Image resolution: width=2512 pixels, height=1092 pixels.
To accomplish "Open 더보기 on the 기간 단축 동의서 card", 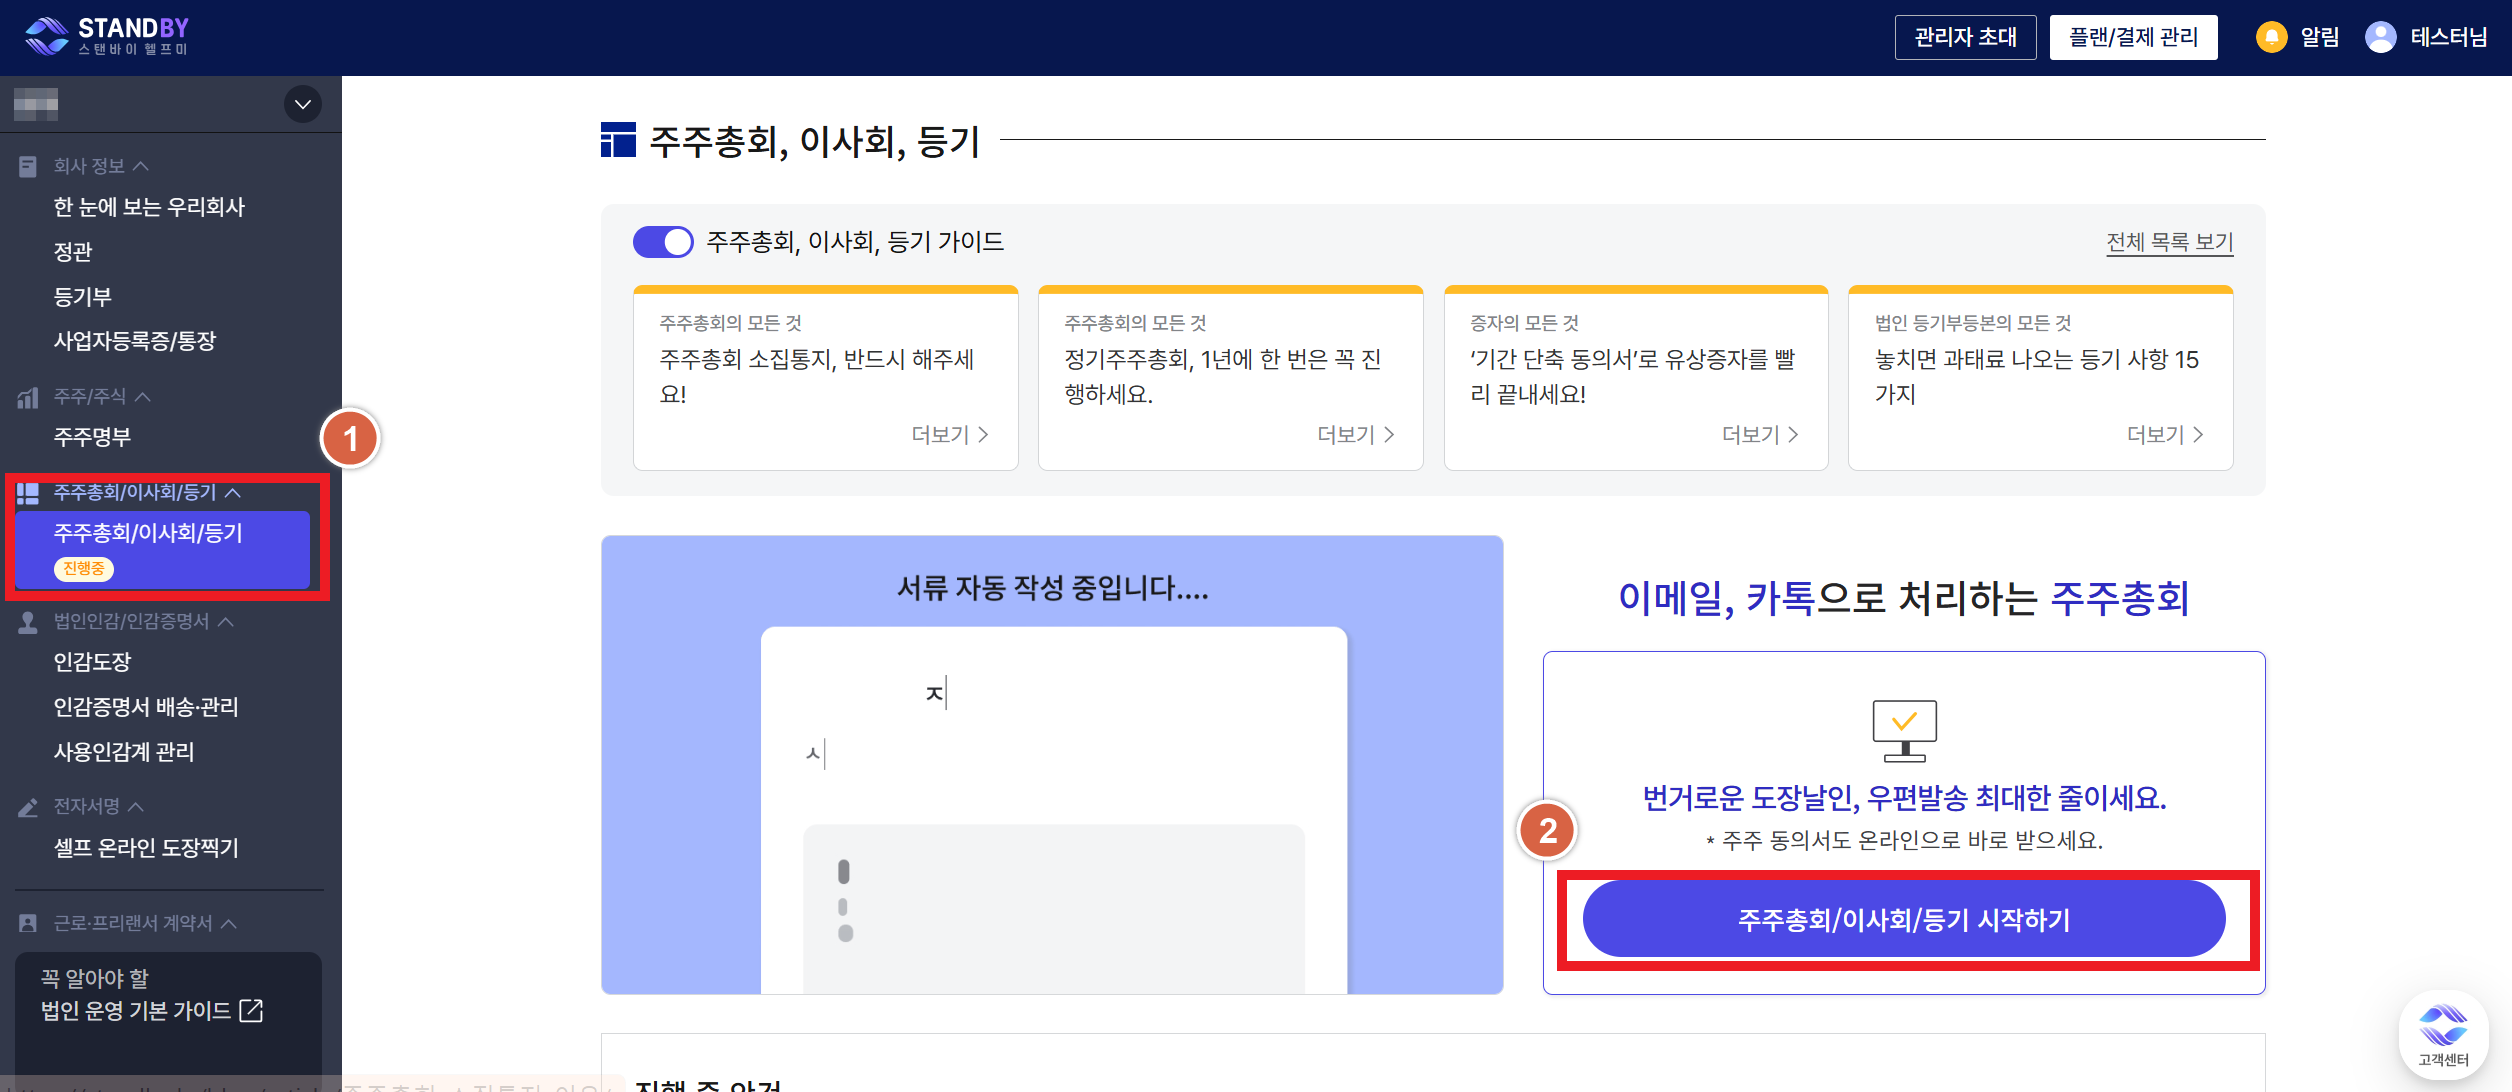I will pyautogui.click(x=1760, y=435).
